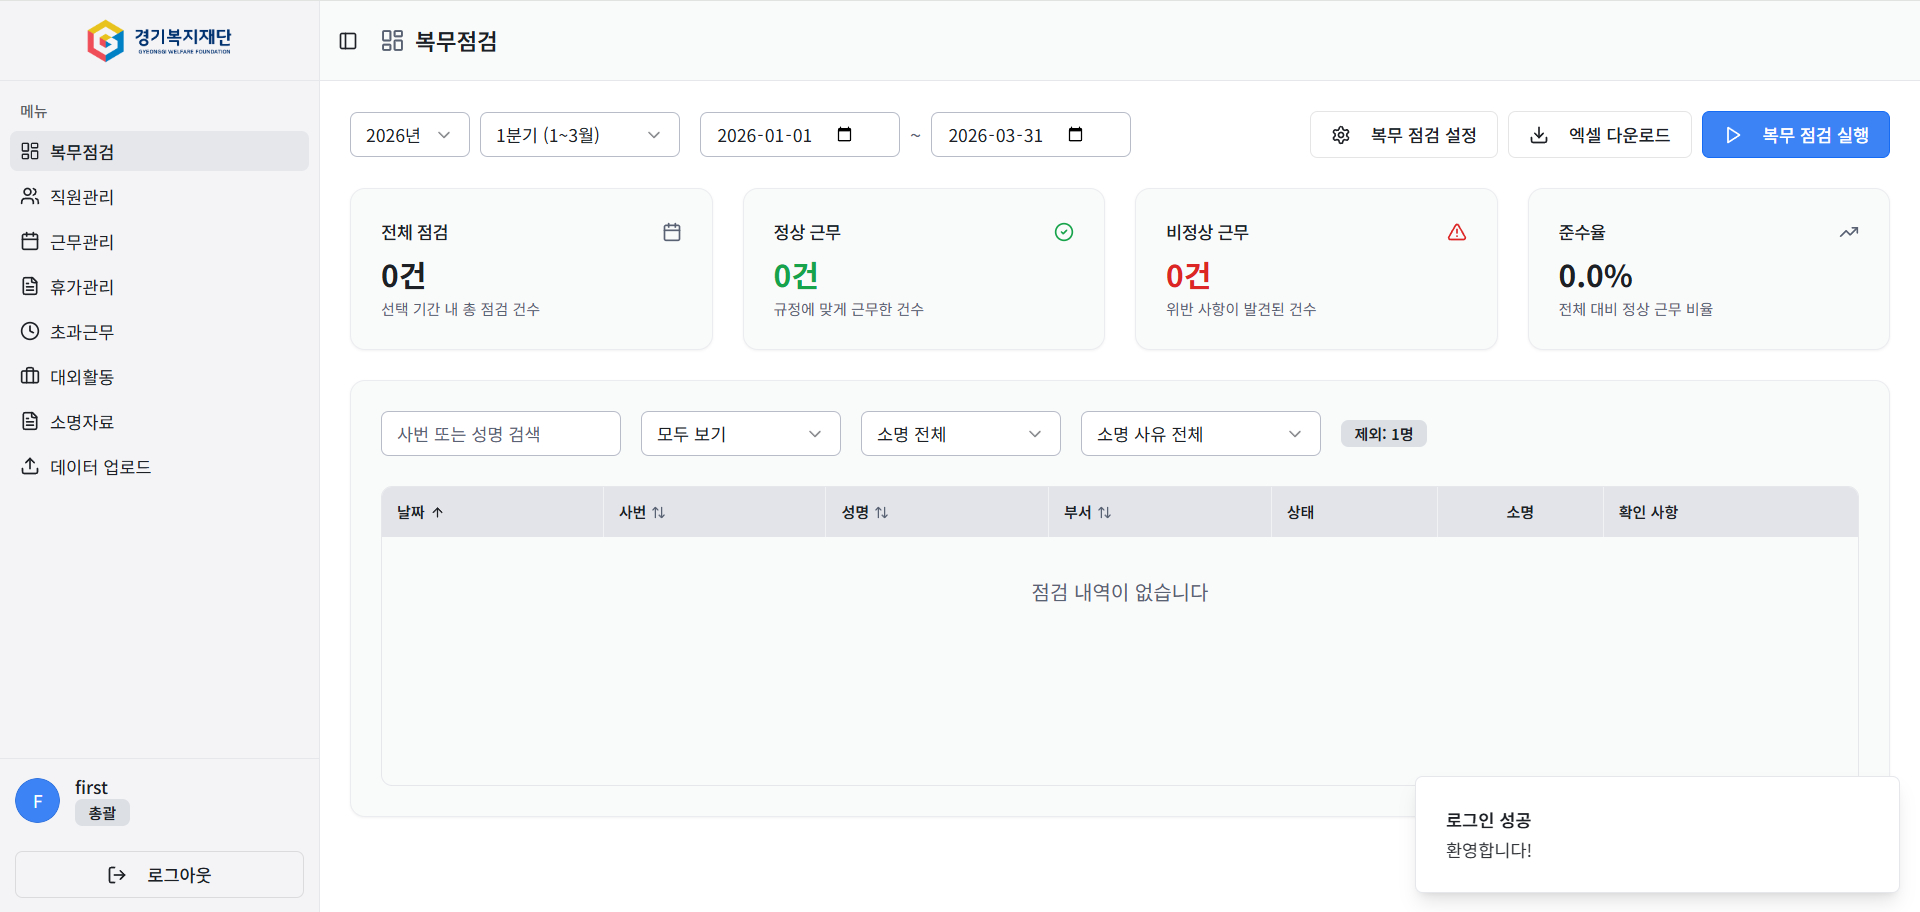1920x912 pixels.
Task: Open 직원관리 from the sidebar menu
Action: point(82,196)
